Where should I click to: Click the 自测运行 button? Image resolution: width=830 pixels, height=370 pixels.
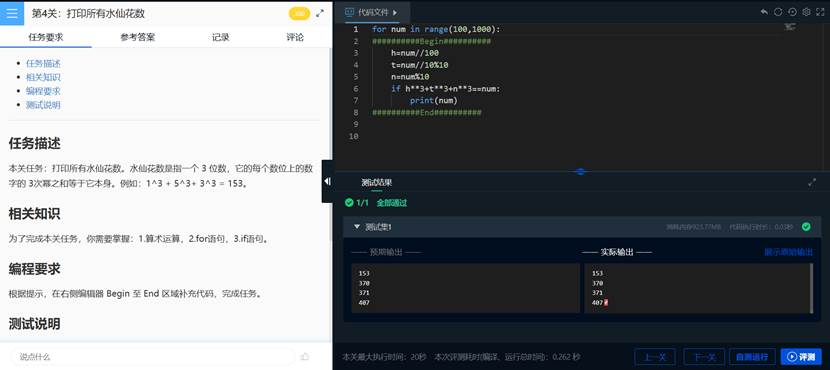click(752, 357)
